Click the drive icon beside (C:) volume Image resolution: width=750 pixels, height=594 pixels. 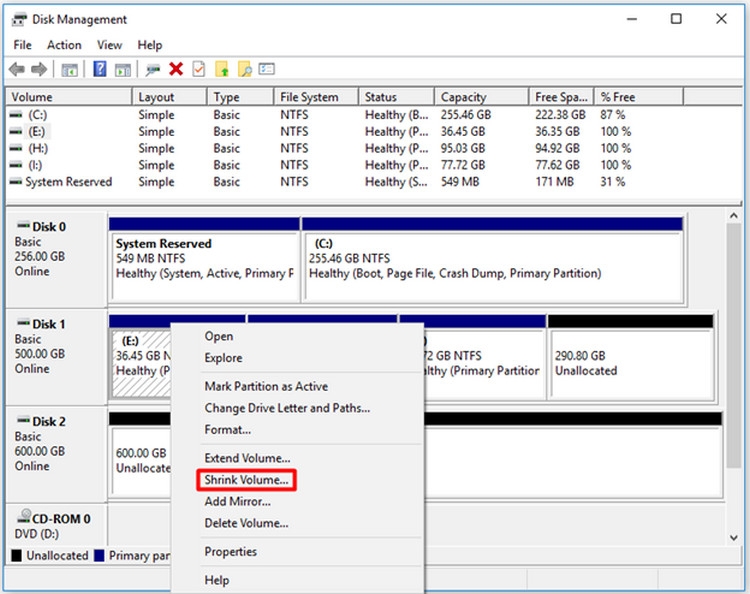(16, 115)
